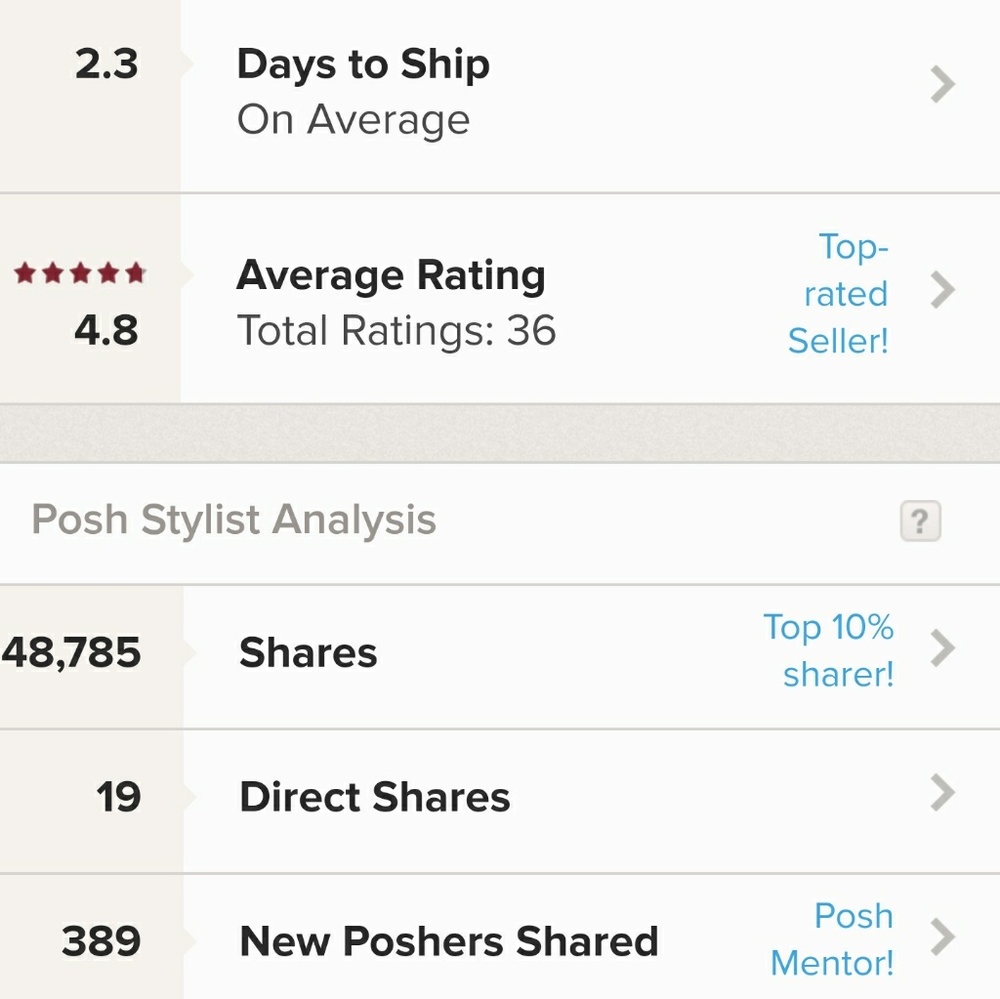Click the 2.3 days value
1000x999 pixels.
point(107,65)
